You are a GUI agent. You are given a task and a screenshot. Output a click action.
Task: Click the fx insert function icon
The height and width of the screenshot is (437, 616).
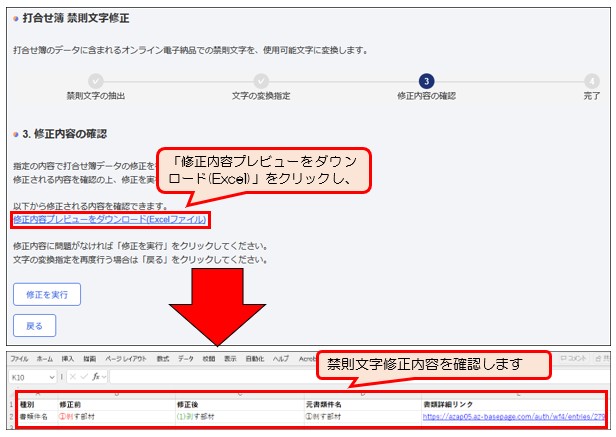(95, 377)
